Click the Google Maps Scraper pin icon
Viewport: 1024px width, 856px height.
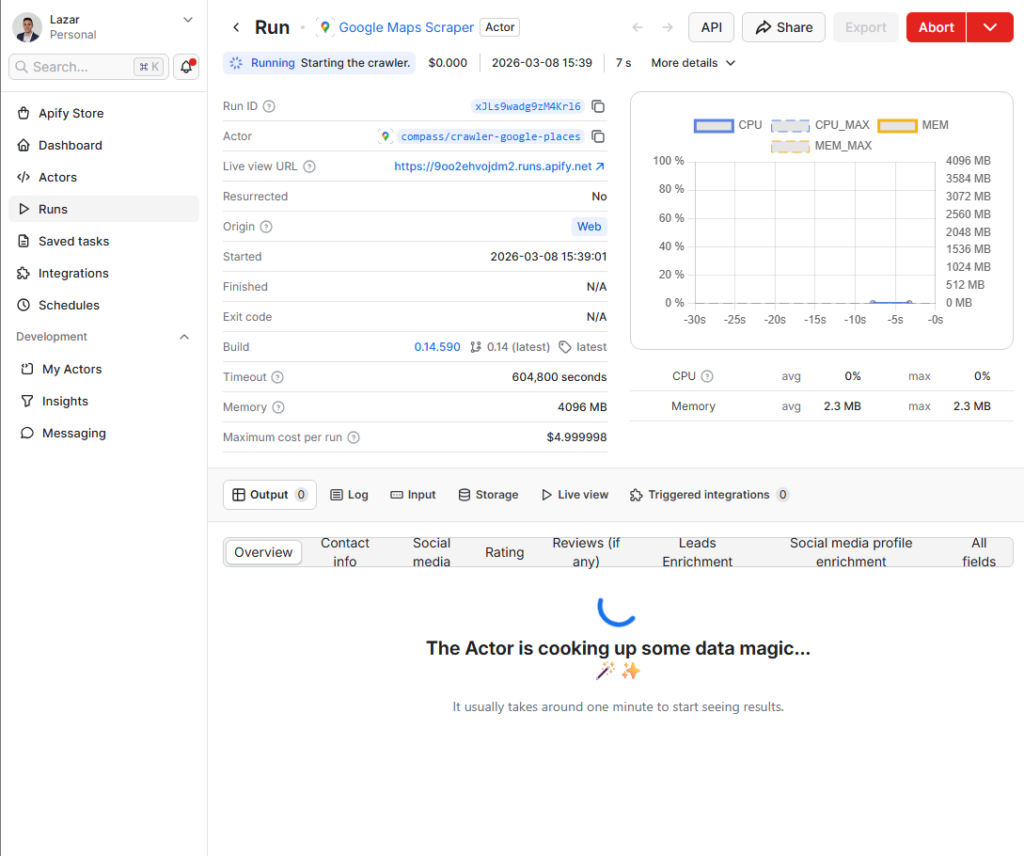click(325, 27)
